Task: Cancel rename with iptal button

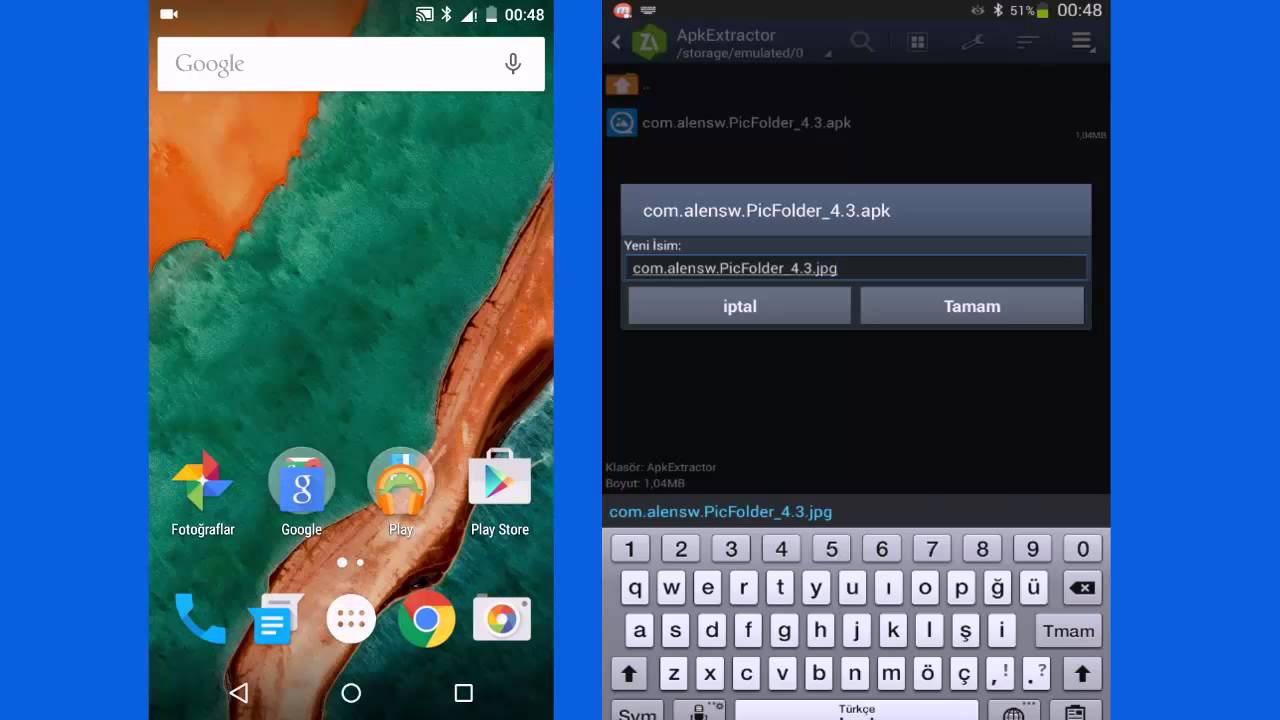Action: tap(740, 306)
